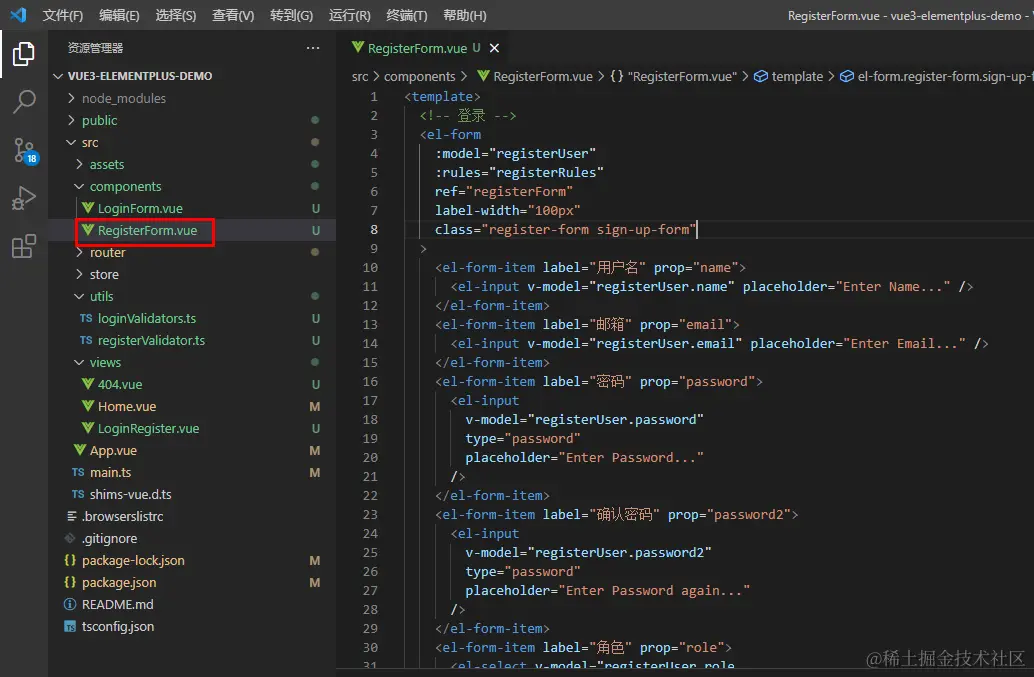The image size is (1034, 677).
Task: Collapse the views folder
Action: 79,363
